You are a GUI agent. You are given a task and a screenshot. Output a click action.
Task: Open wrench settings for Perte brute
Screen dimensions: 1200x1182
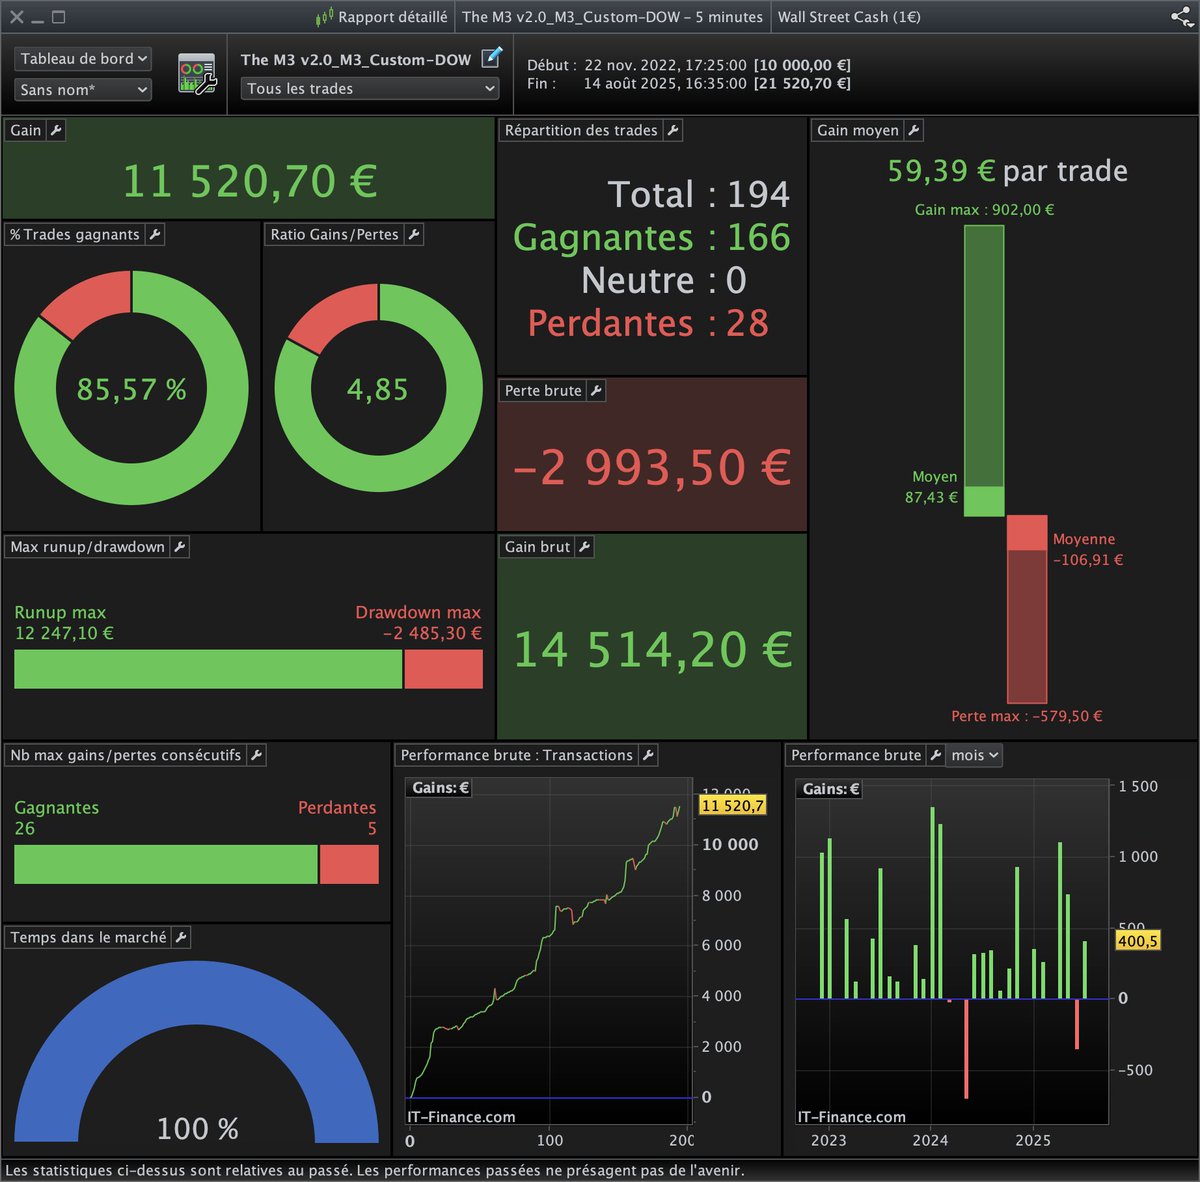(x=596, y=390)
